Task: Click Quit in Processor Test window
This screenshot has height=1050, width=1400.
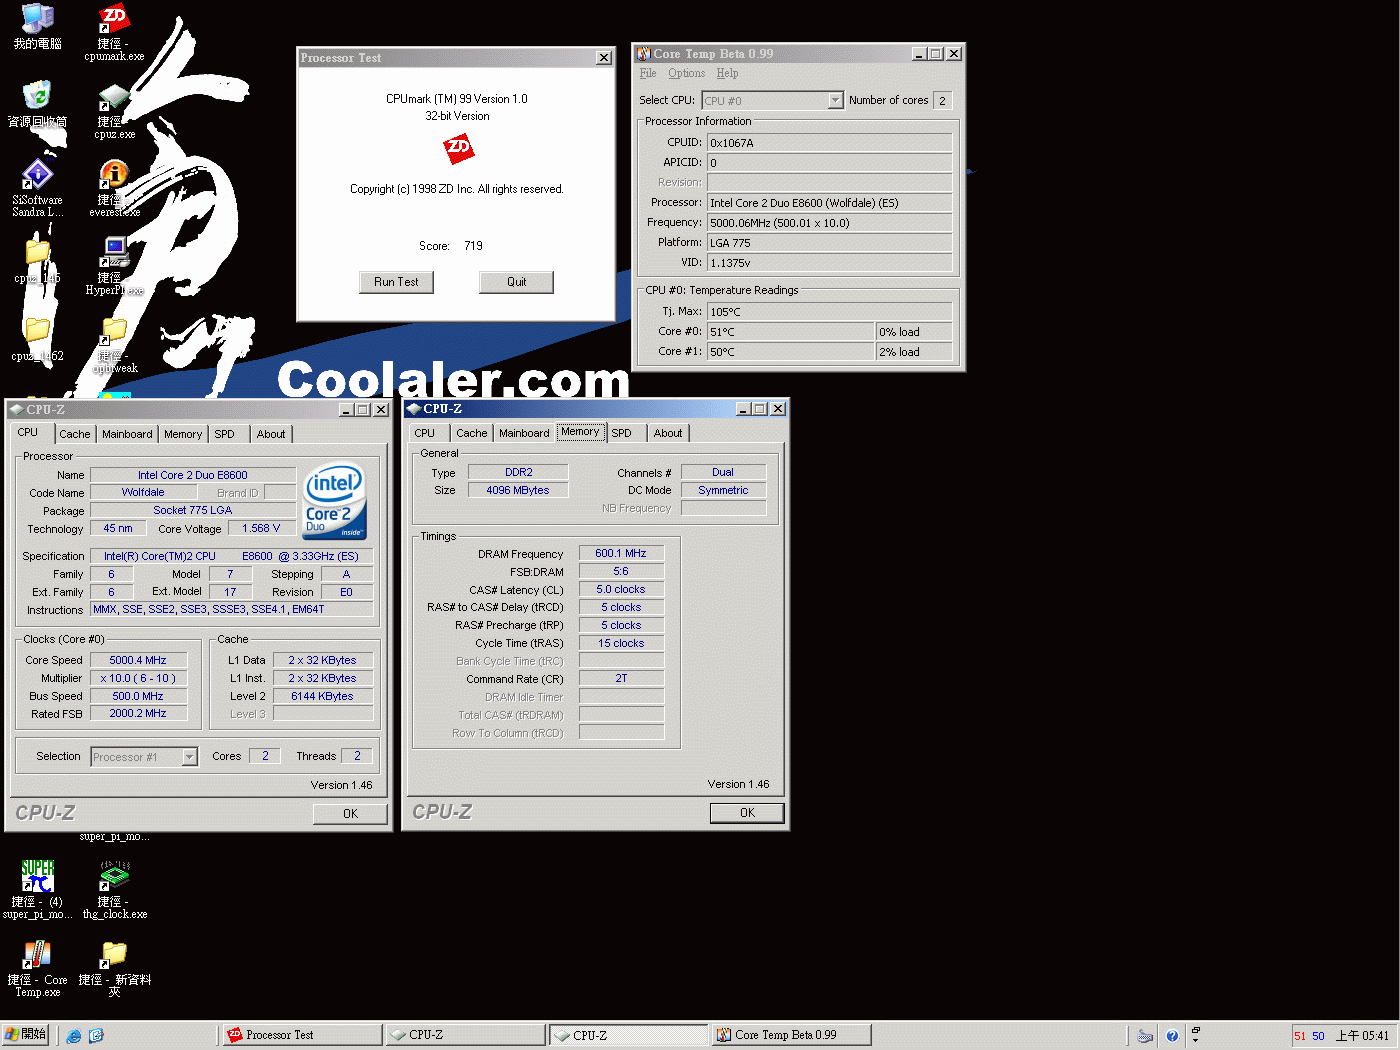Action: (x=516, y=282)
